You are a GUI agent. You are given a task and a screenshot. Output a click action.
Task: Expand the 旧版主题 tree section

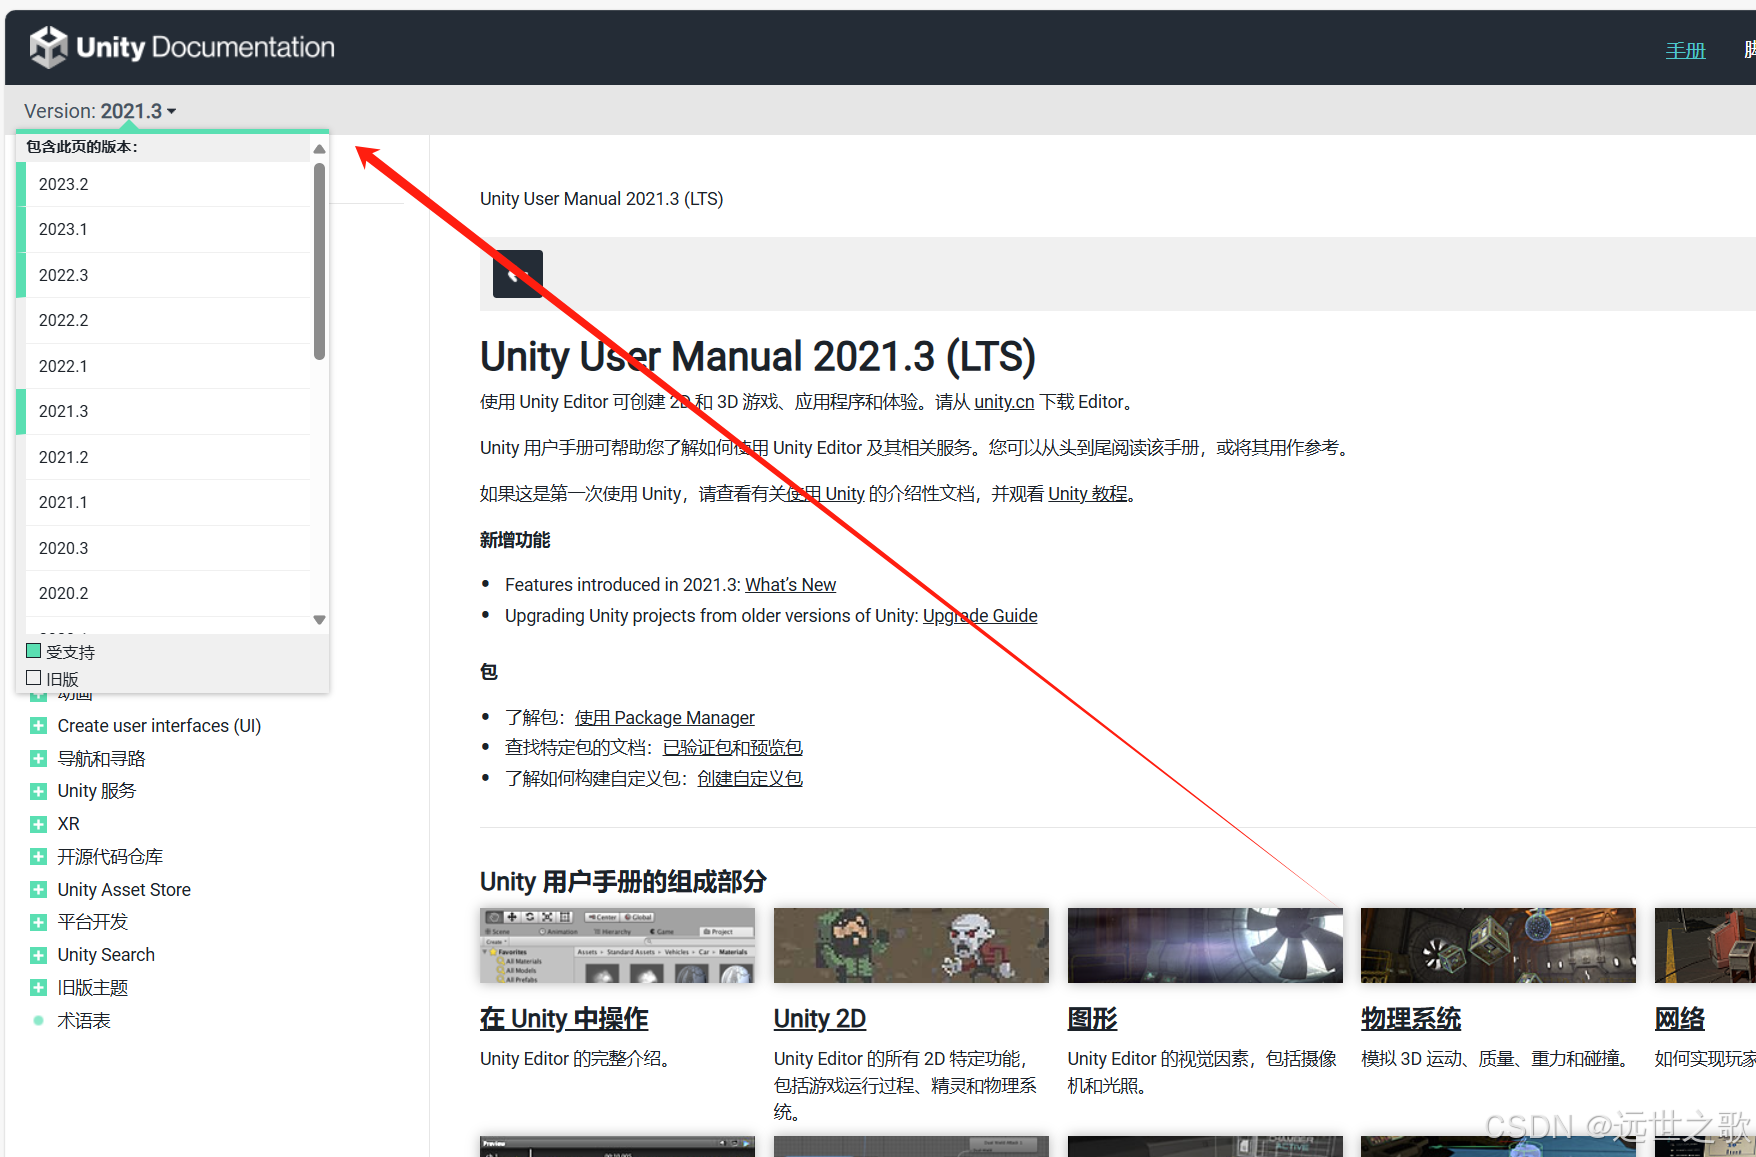[x=38, y=988]
